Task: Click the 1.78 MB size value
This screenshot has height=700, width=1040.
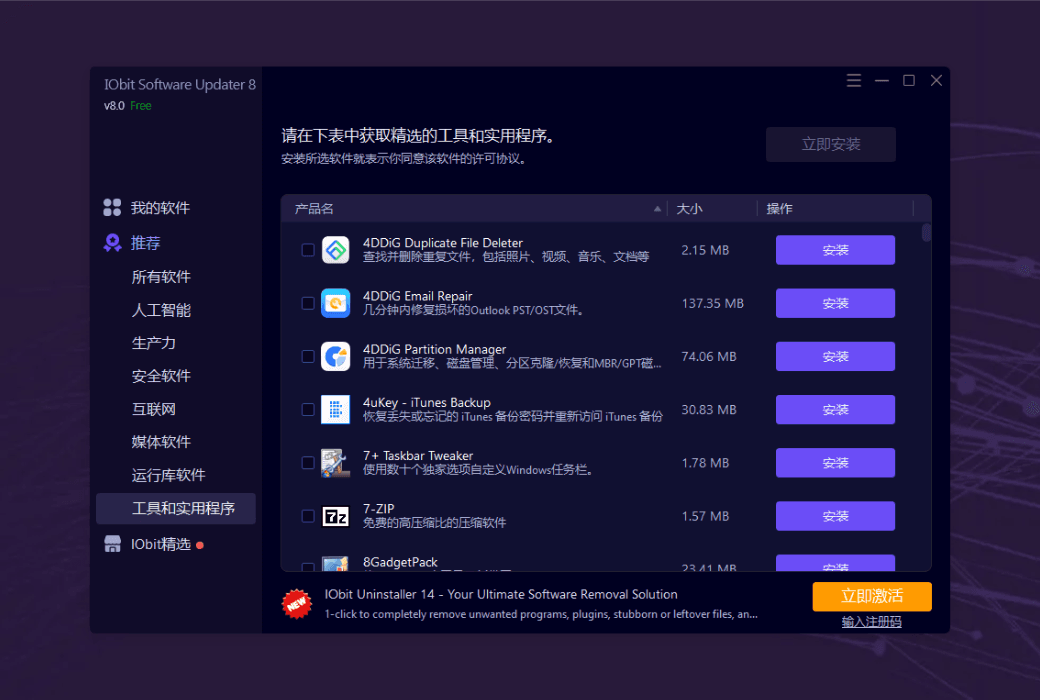Action: [x=705, y=462]
